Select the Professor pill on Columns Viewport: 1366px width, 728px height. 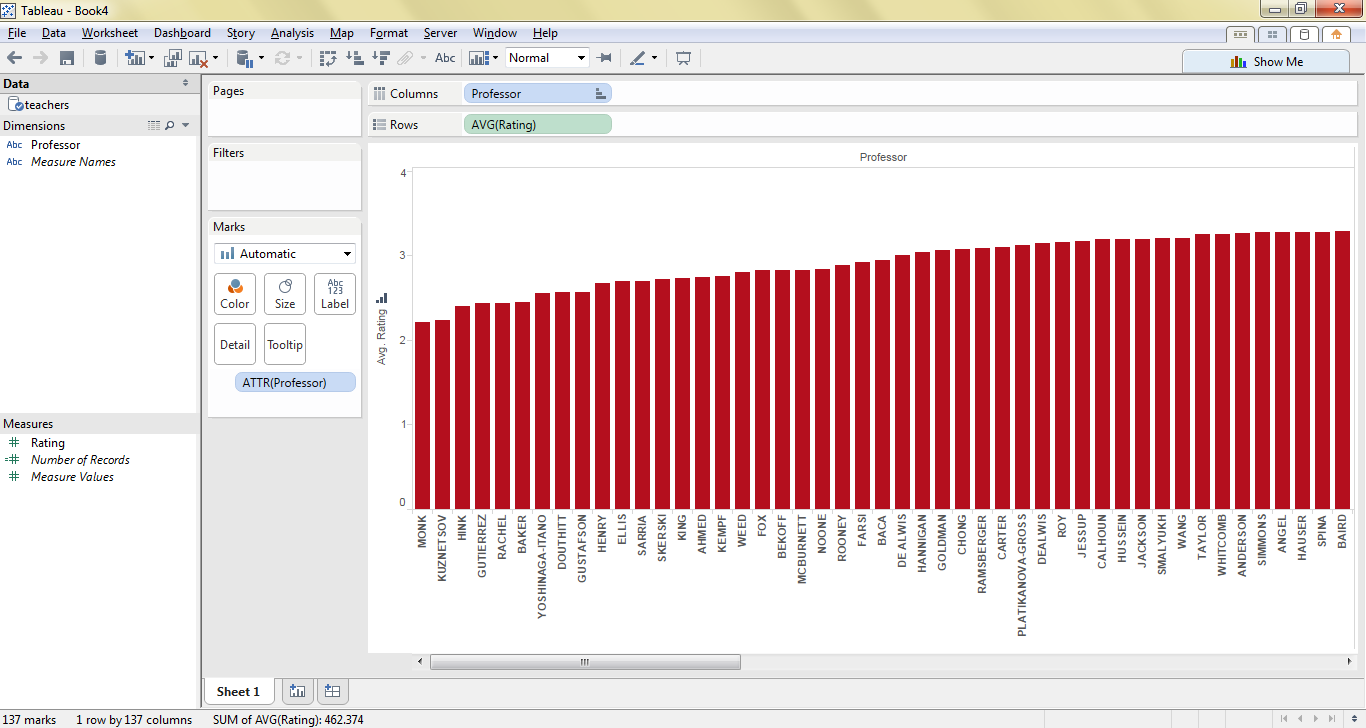[x=537, y=94]
